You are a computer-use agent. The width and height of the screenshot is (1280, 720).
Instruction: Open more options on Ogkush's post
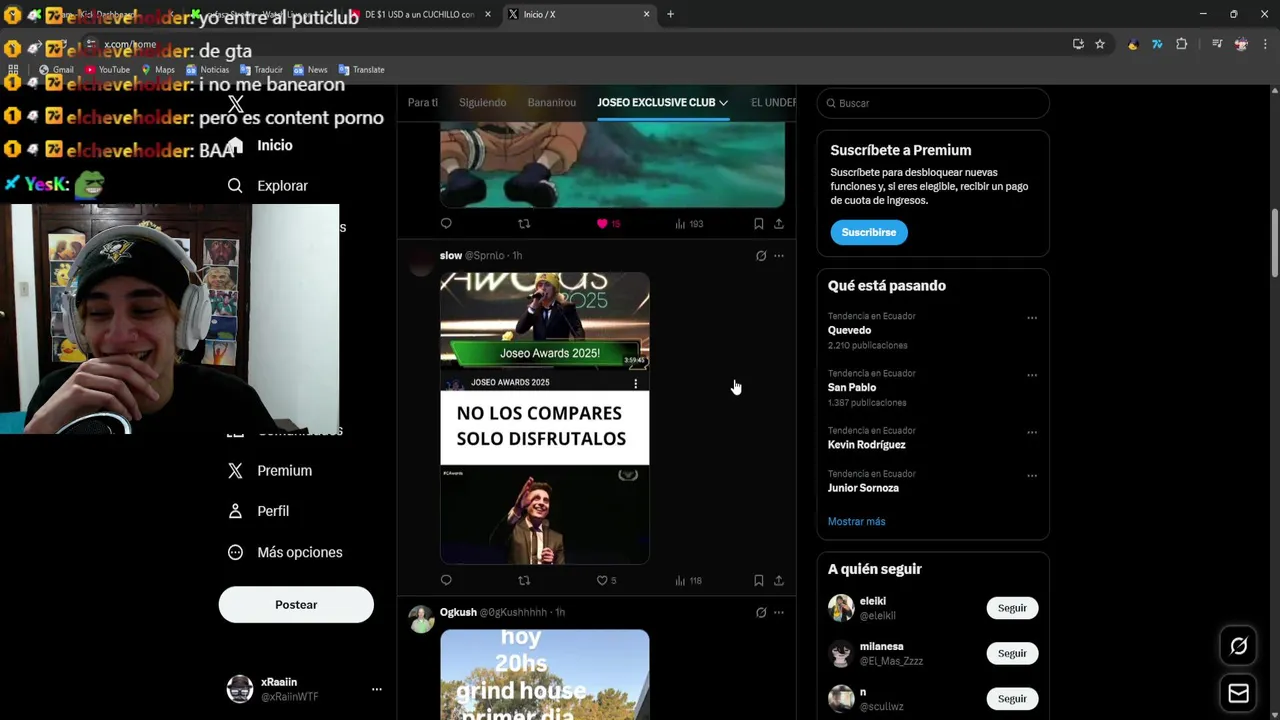779,612
